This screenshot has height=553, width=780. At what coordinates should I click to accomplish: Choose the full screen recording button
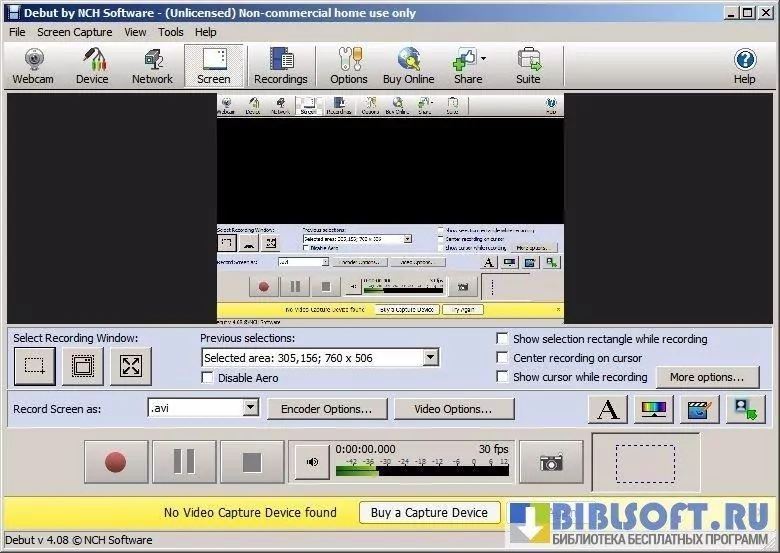130,367
